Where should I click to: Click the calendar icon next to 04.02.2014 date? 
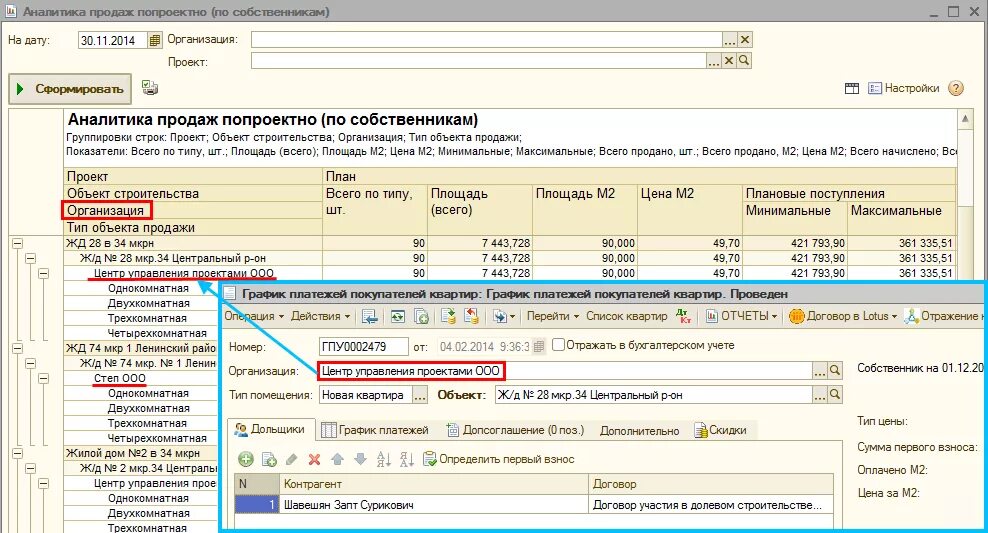click(539, 346)
